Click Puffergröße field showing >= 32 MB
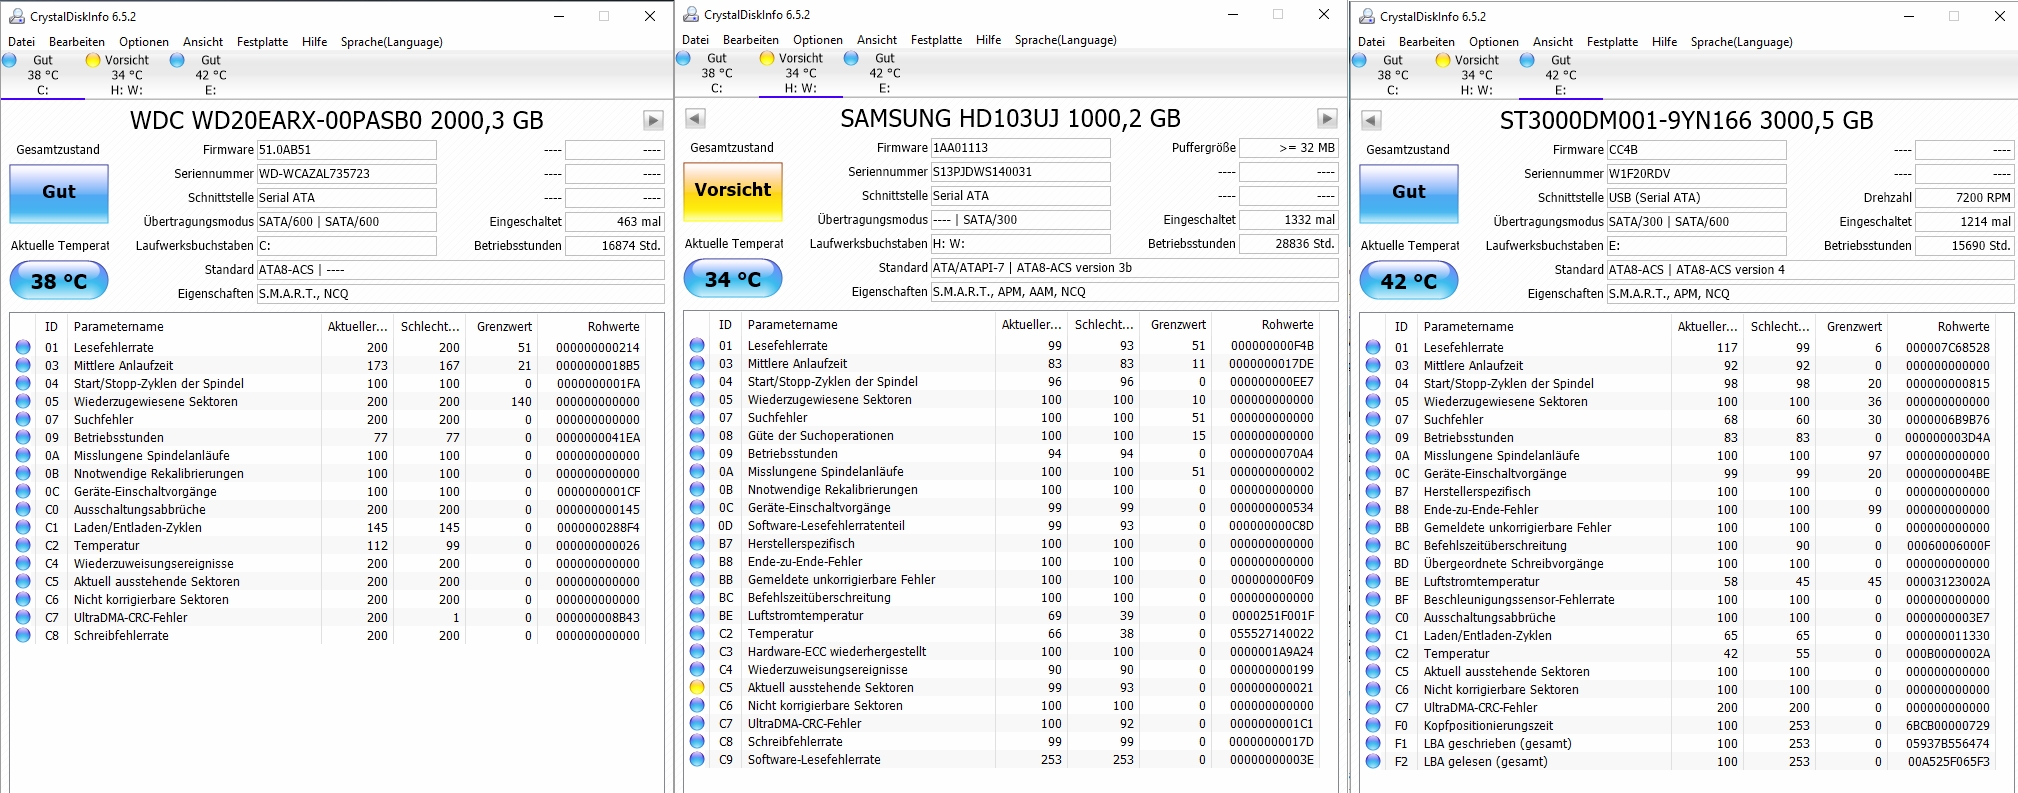This screenshot has width=2018, height=793. click(1289, 148)
